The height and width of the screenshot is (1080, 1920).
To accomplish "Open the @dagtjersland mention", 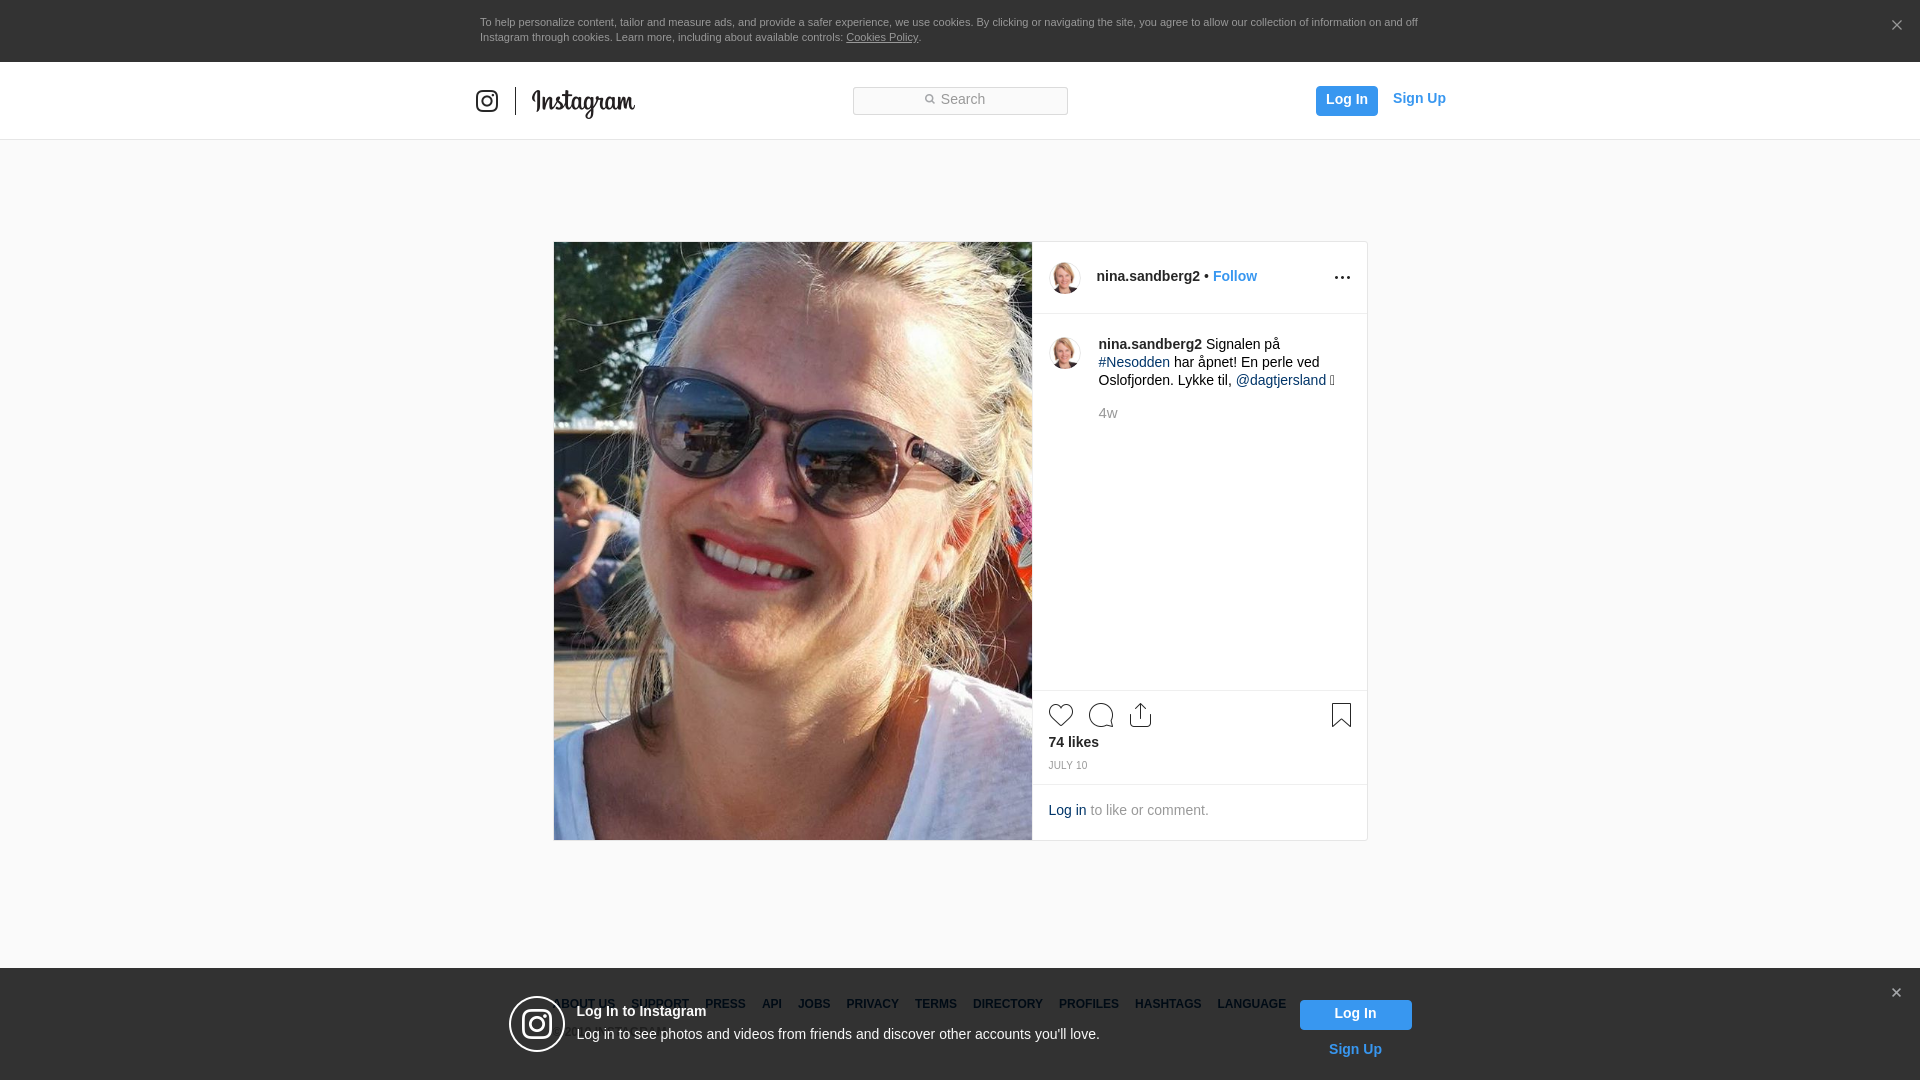I will coord(1281,380).
